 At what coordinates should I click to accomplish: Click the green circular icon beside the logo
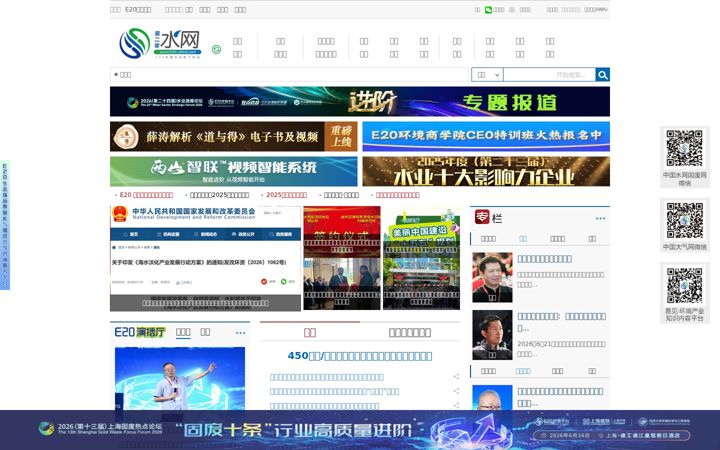(216, 50)
